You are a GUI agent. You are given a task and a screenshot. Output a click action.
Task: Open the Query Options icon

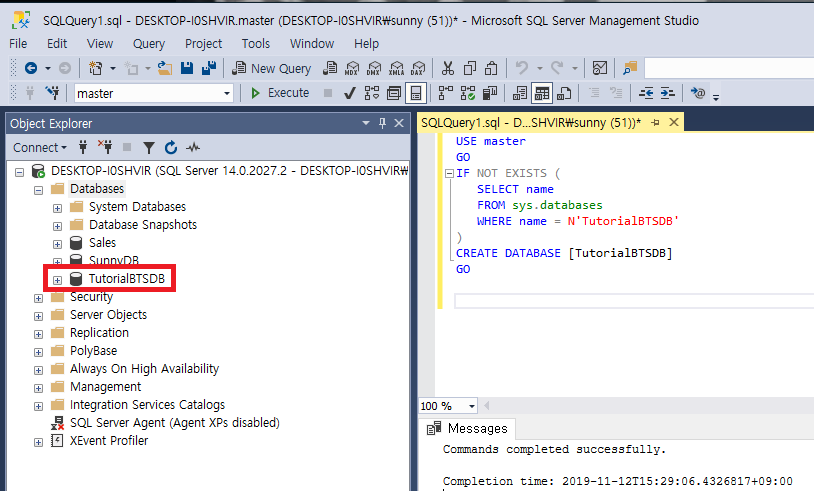pos(394,93)
